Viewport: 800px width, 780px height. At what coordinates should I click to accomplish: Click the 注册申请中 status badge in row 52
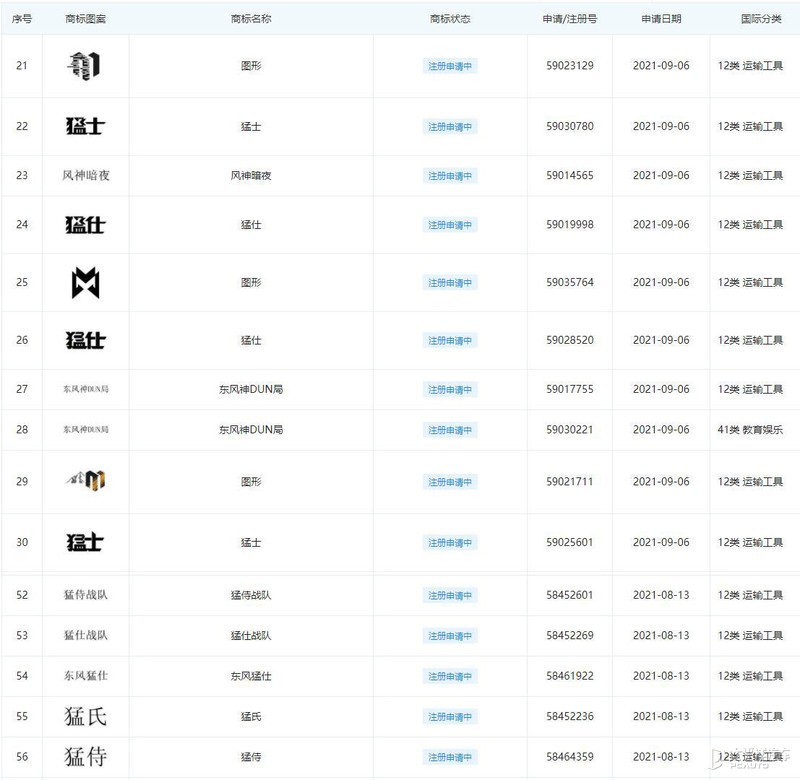point(450,596)
